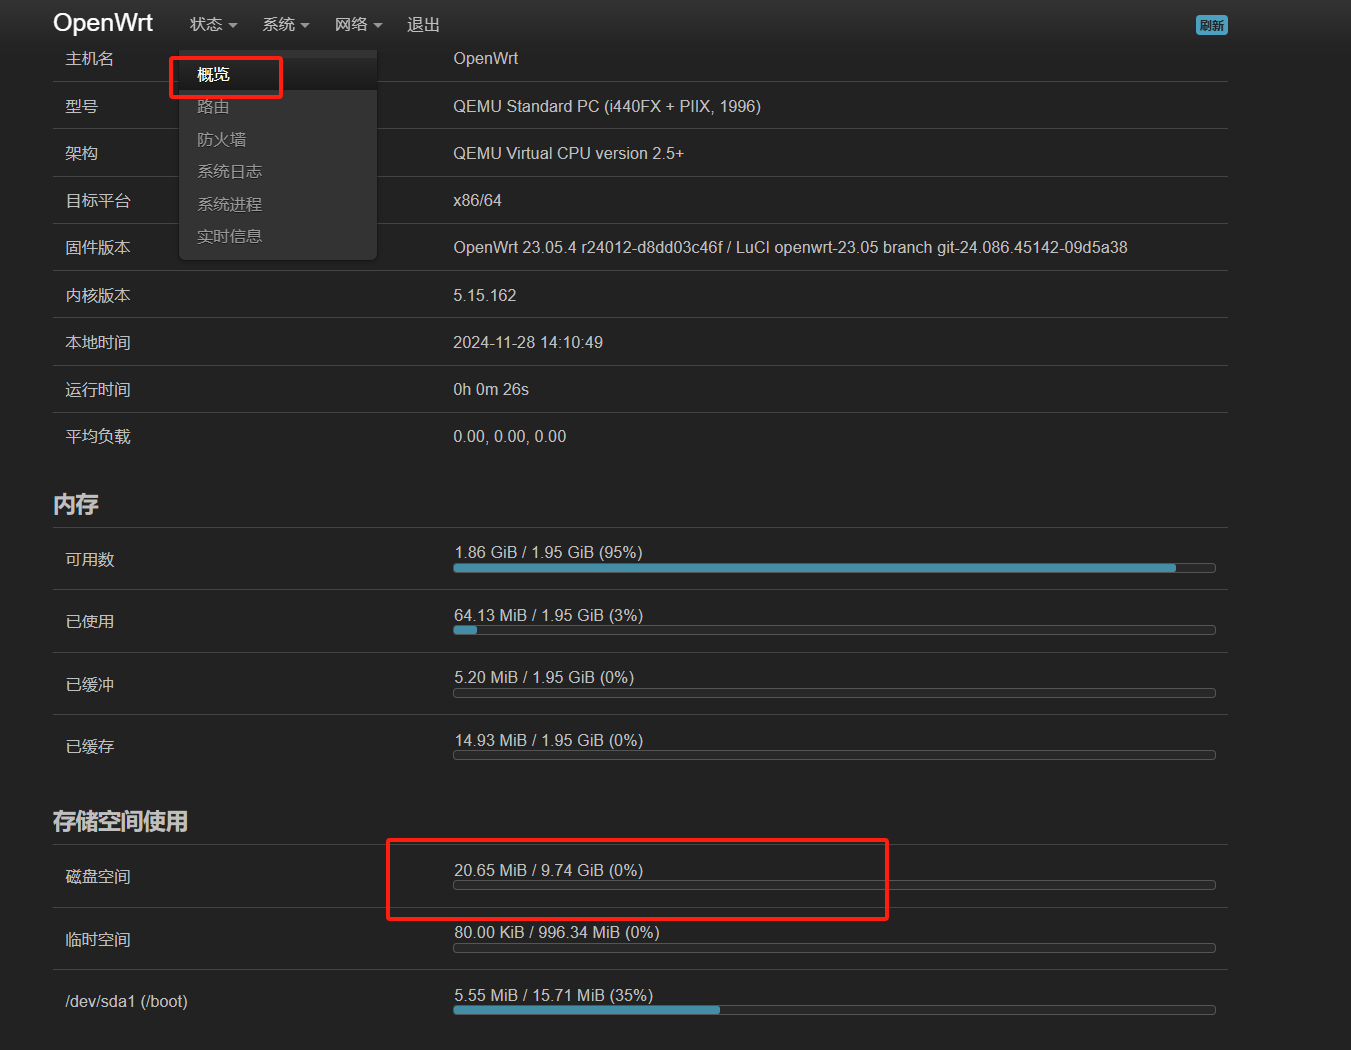Image resolution: width=1351 pixels, height=1050 pixels.
Task: Click the 内核版本 row label
Action: click(x=98, y=295)
